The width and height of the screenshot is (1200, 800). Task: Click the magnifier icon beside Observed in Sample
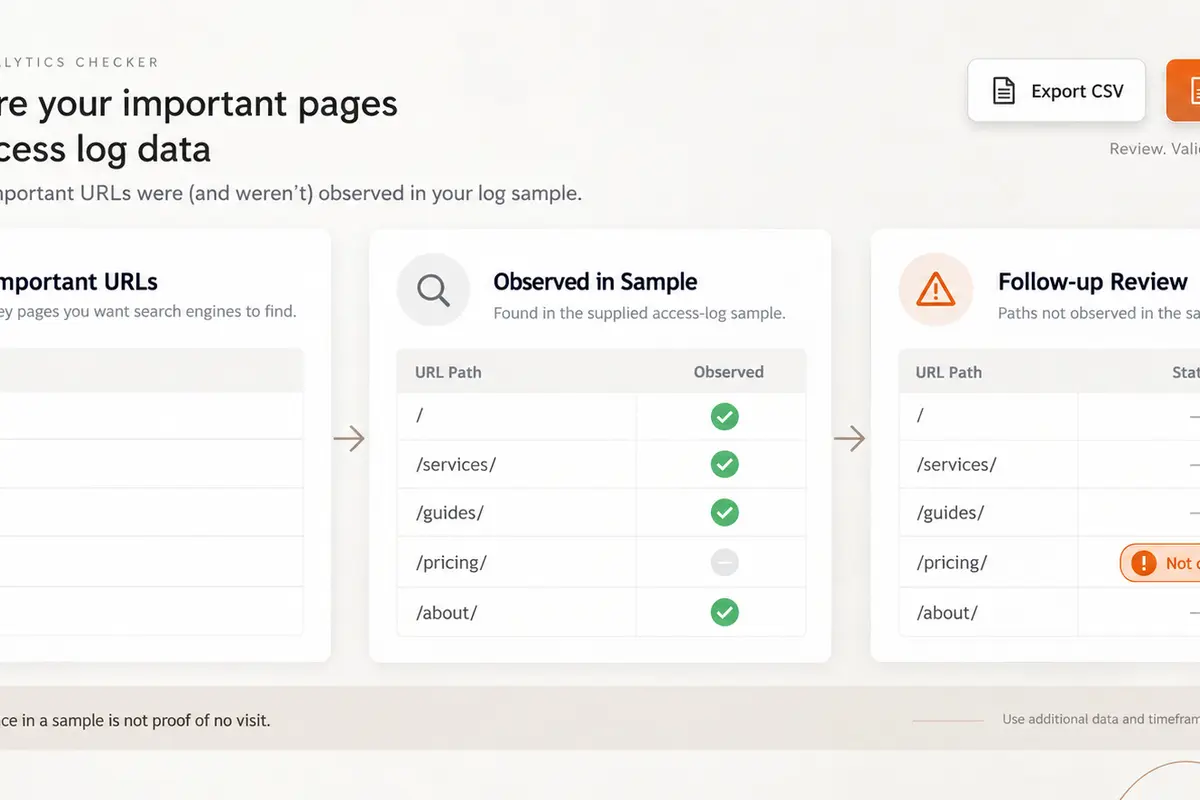point(433,290)
